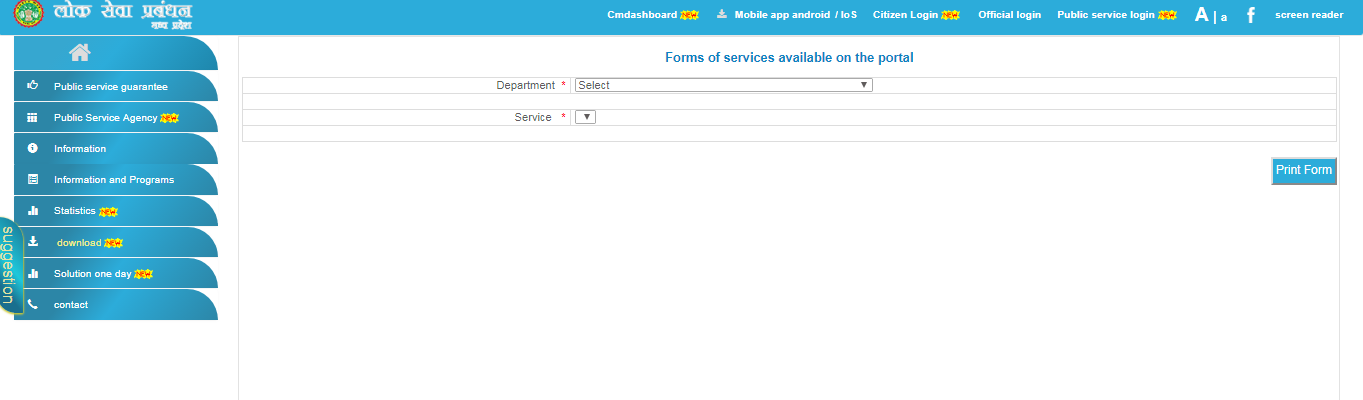Image resolution: width=1363 pixels, height=400 pixels.
Task: Click the portal logo emblem at top left
Action: click(x=29, y=15)
